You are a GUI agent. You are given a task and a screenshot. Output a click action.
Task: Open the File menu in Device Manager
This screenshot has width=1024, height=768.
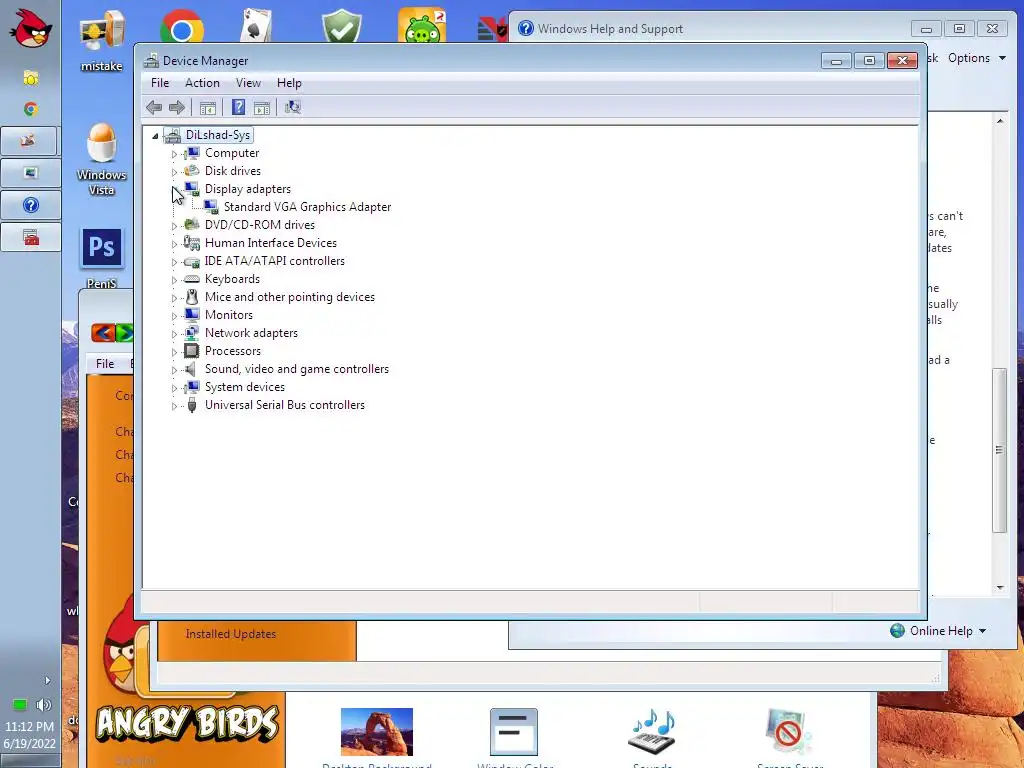(x=160, y=83)
